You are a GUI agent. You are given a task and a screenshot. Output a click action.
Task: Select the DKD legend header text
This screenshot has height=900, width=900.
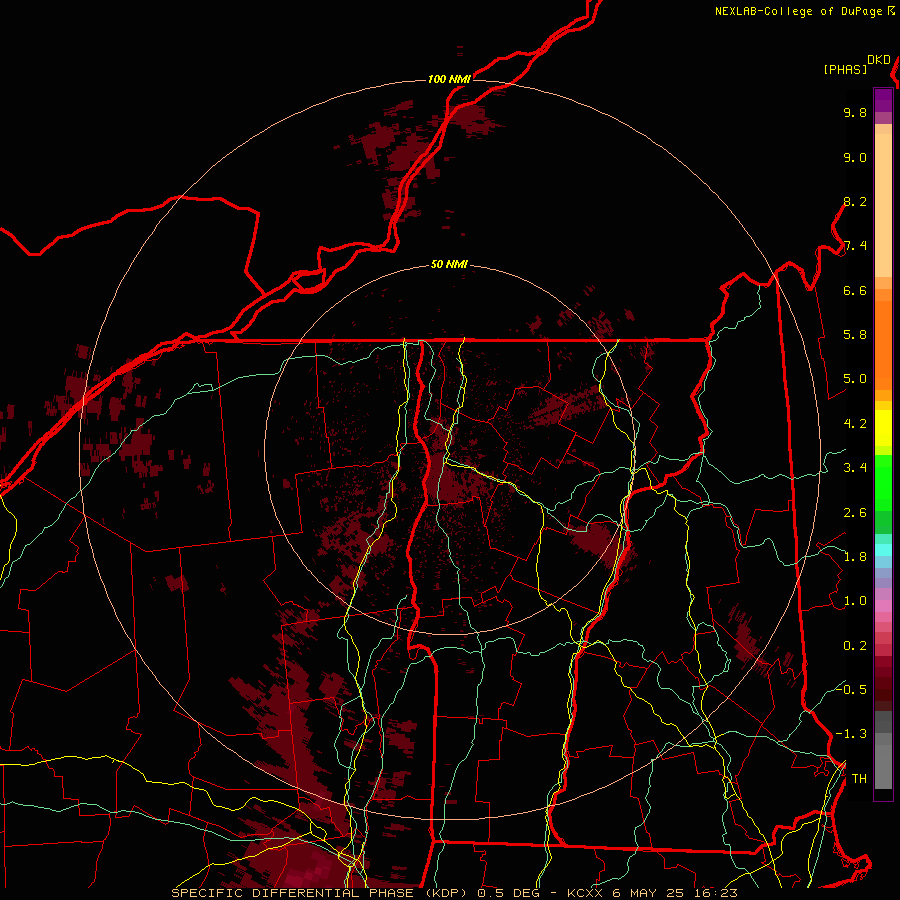point(879,60)
